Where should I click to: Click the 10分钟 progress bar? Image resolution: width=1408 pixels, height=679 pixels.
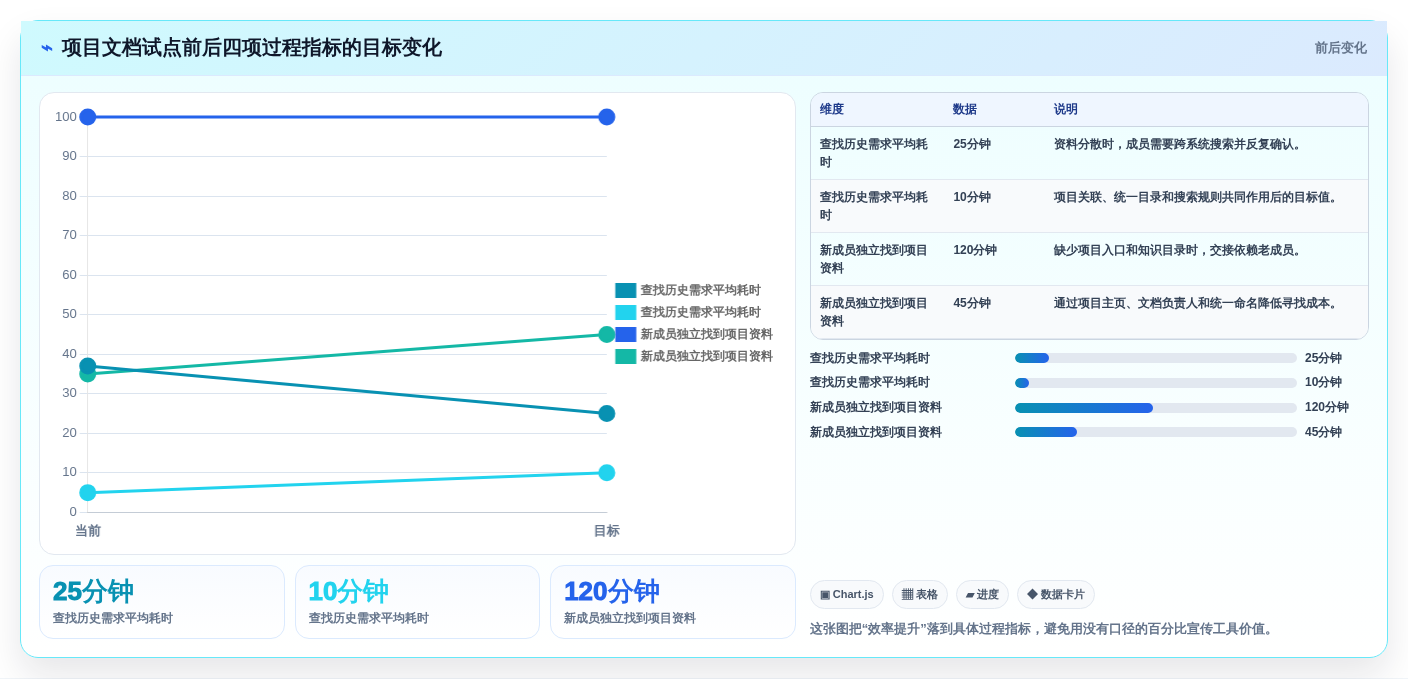tap(1156, 383)
